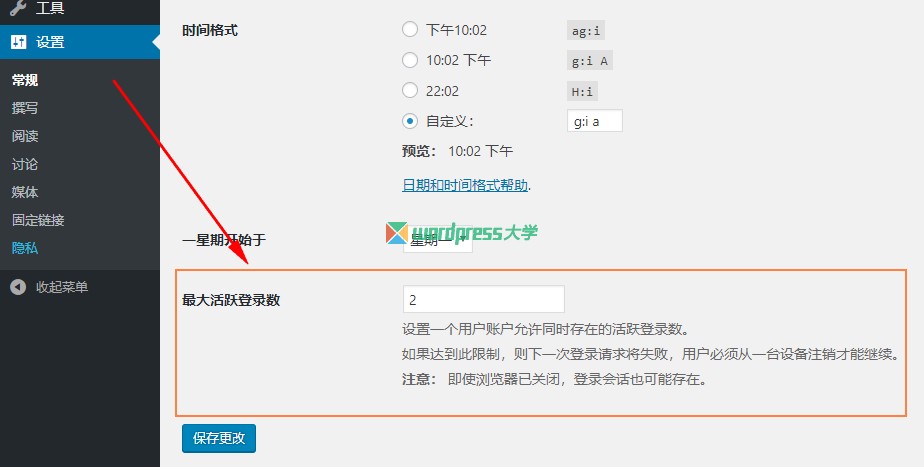Click the 保存更改 save changes button
This screenshot has width=924, height=467.
click(219, 438)
